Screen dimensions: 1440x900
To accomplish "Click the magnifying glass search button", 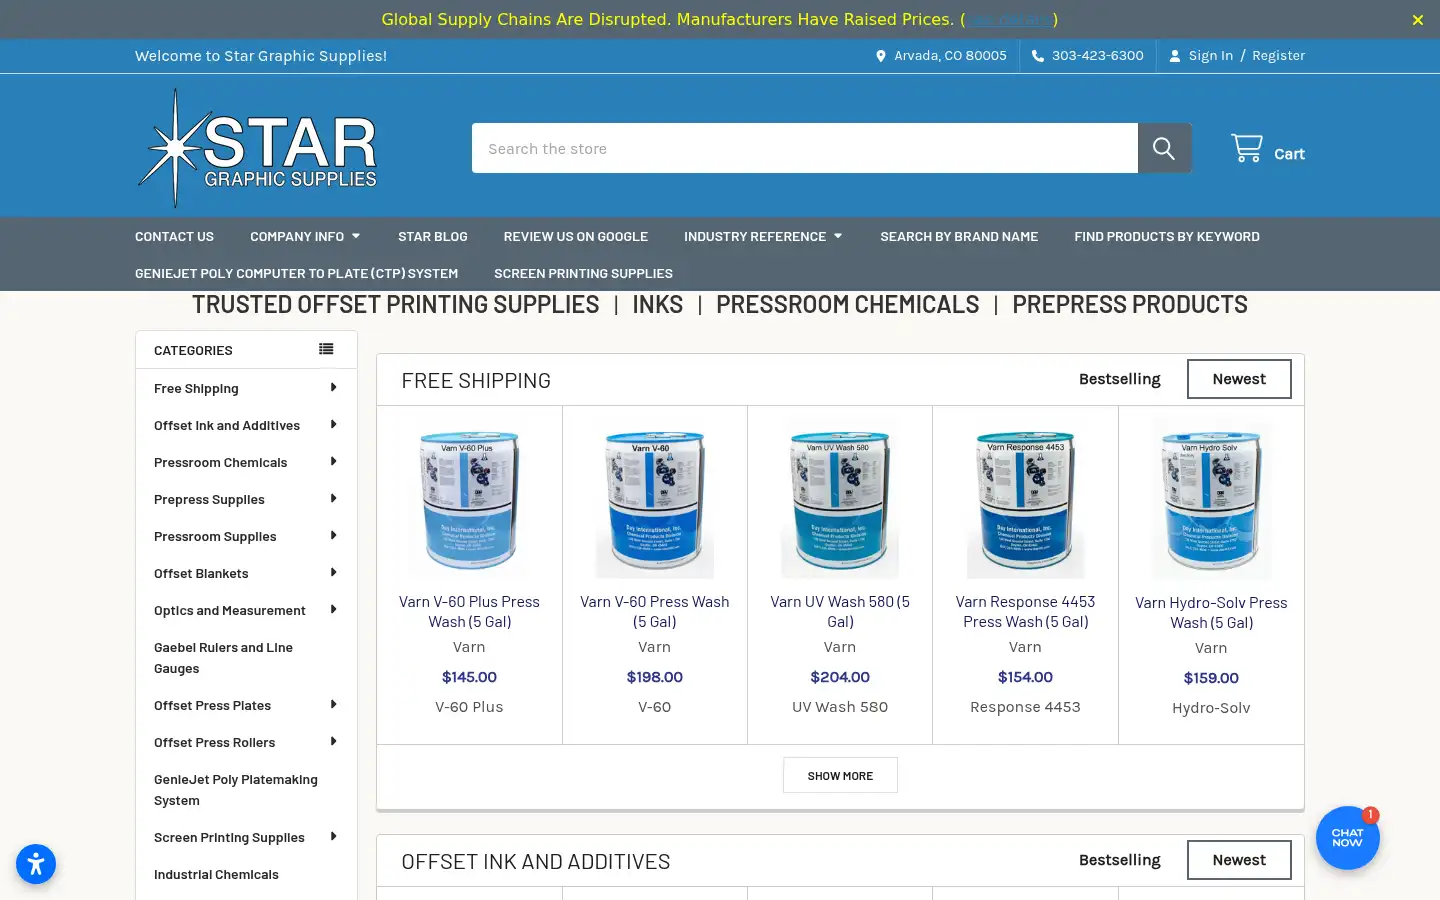I will coord(1164,148).
